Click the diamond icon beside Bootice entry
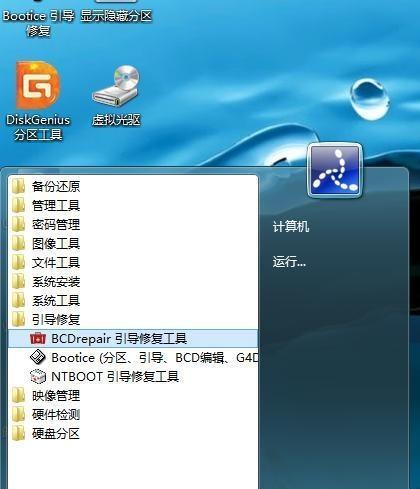Image resolution: width=420 pixels, height=489 pixels. pos(38,358)
